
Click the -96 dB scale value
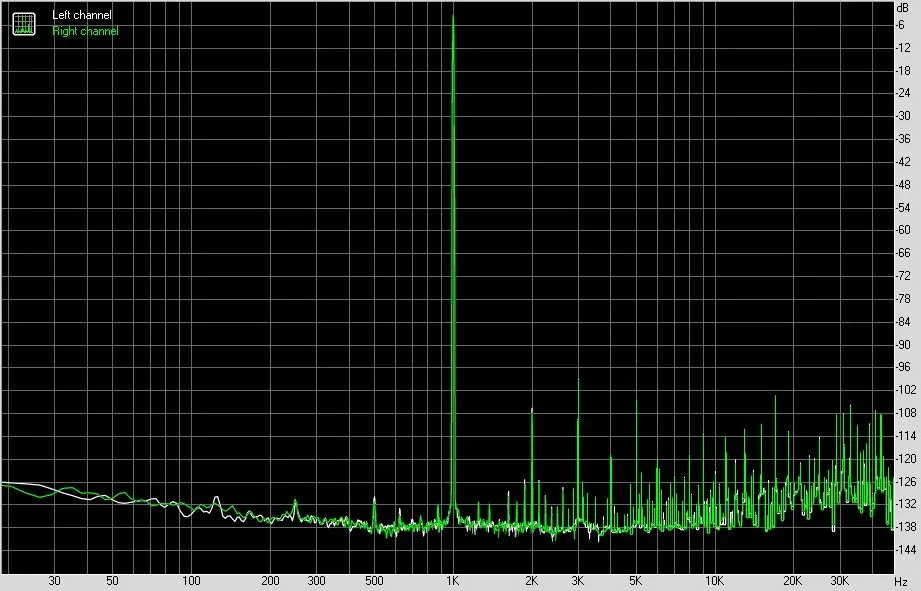pyautogui.click(x=903, y=367)
